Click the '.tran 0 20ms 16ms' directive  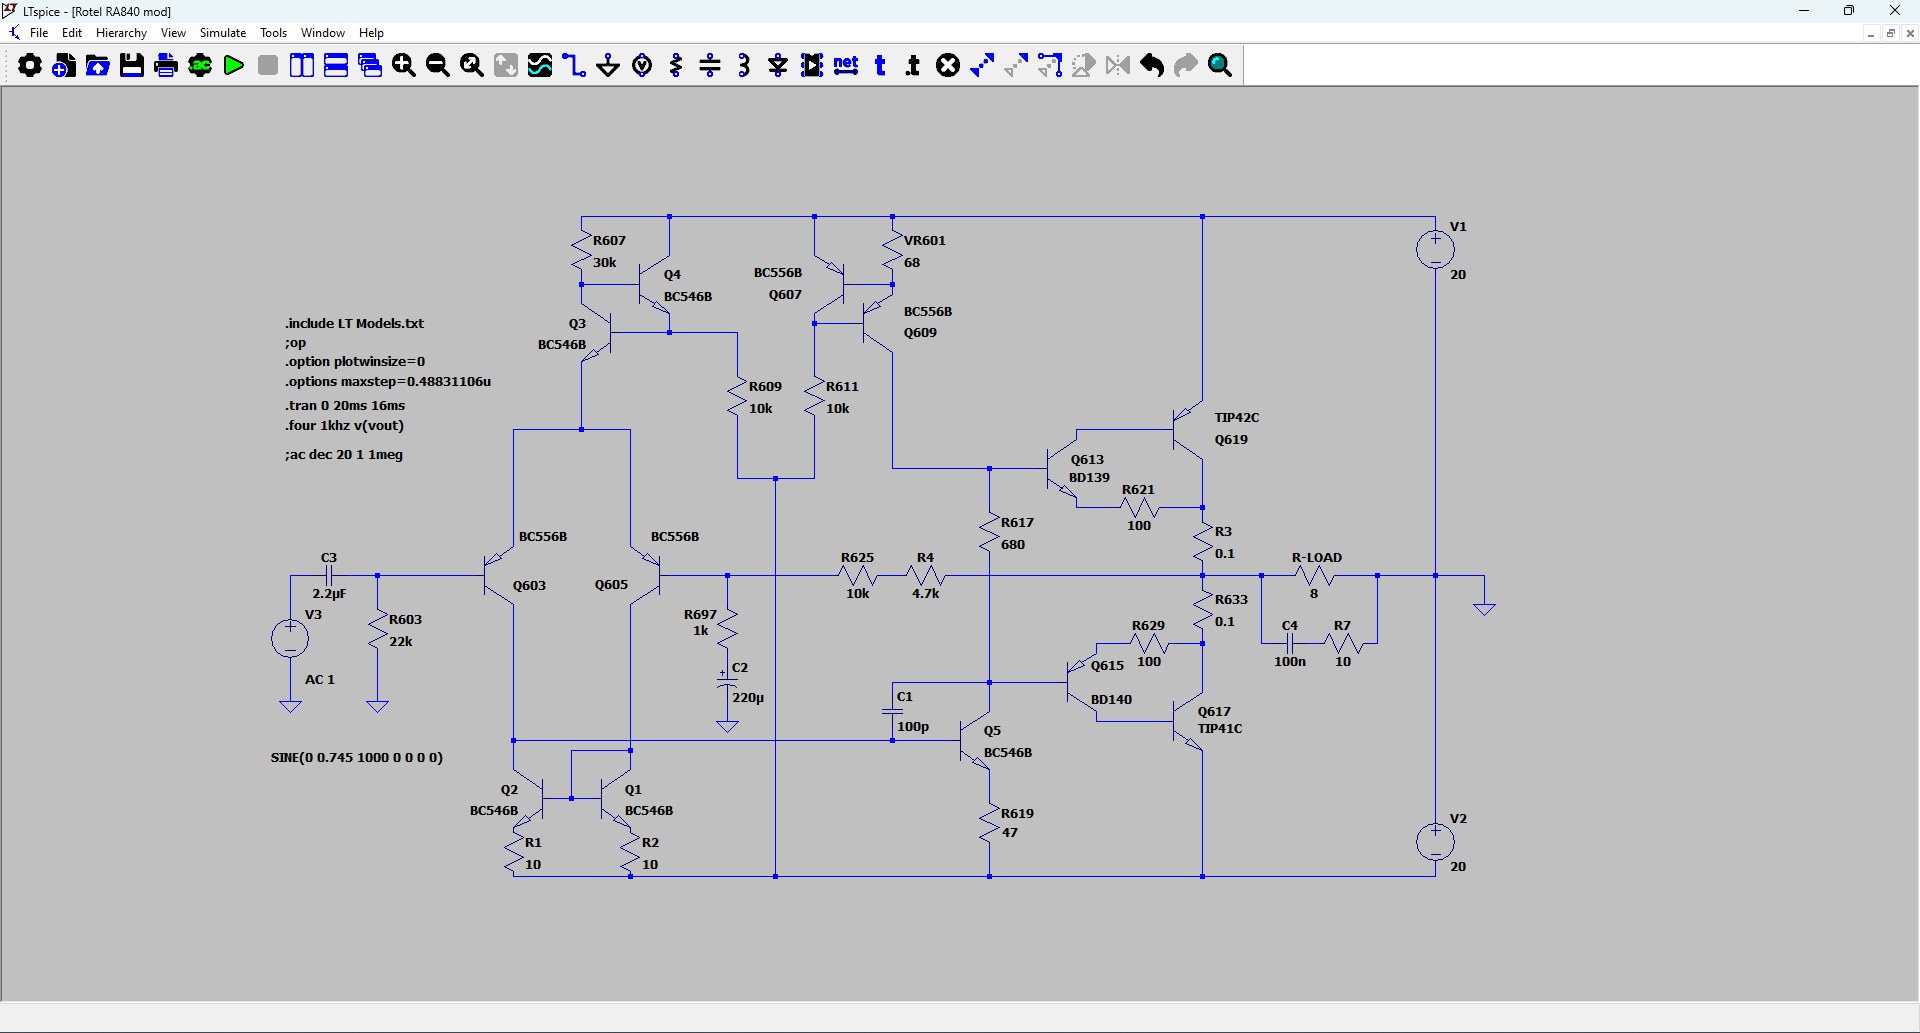(x=345, y=405)
